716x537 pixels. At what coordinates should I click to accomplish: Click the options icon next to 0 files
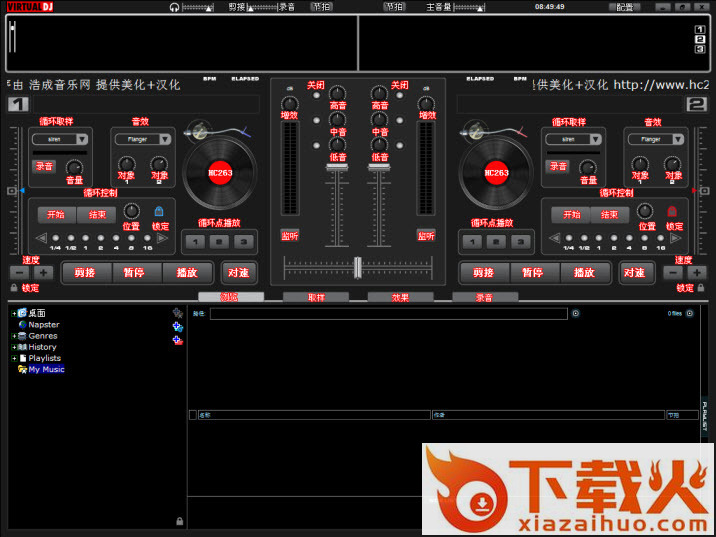(690, 313)
